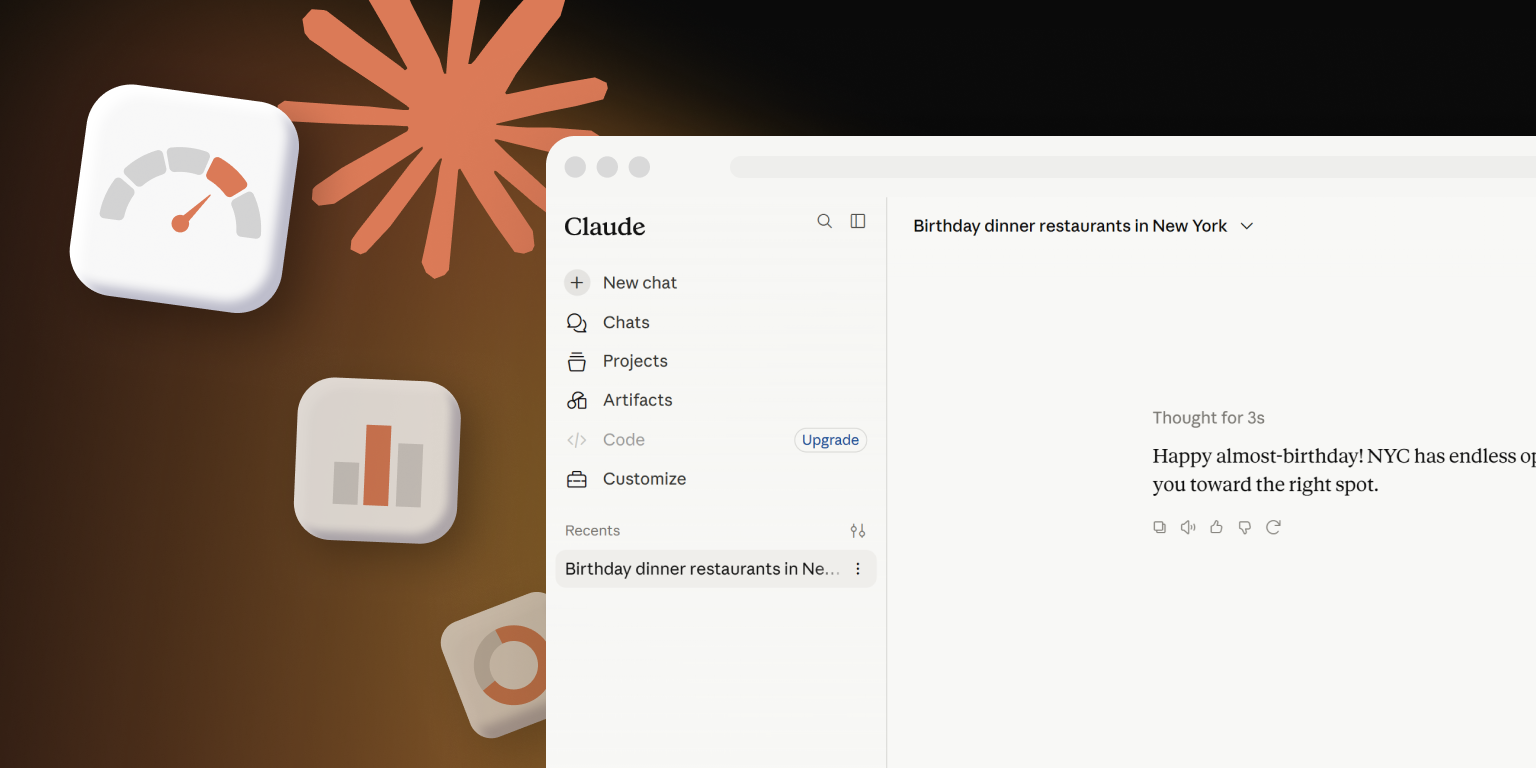
Task: Play the response with the read aloud icon
Action: (1188, 527)
